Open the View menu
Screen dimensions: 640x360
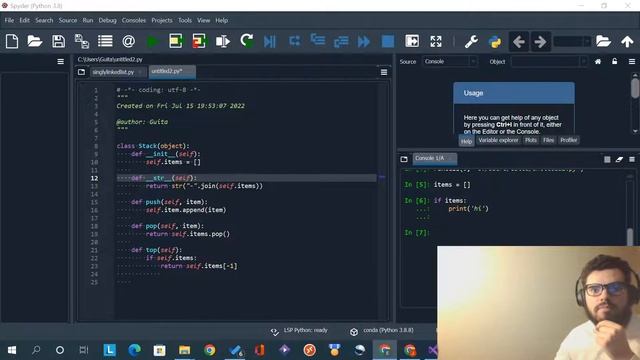coord(203,20)
